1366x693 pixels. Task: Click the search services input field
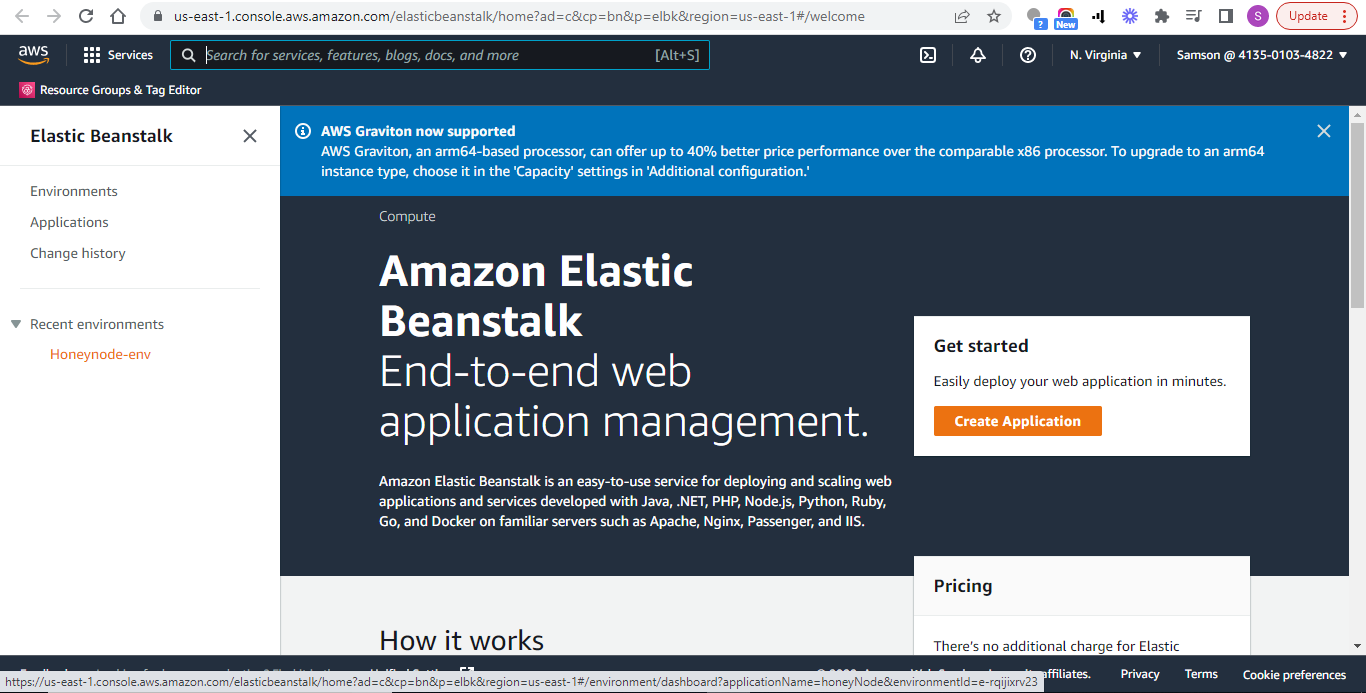pyautogui.click(x=440, y=55)
